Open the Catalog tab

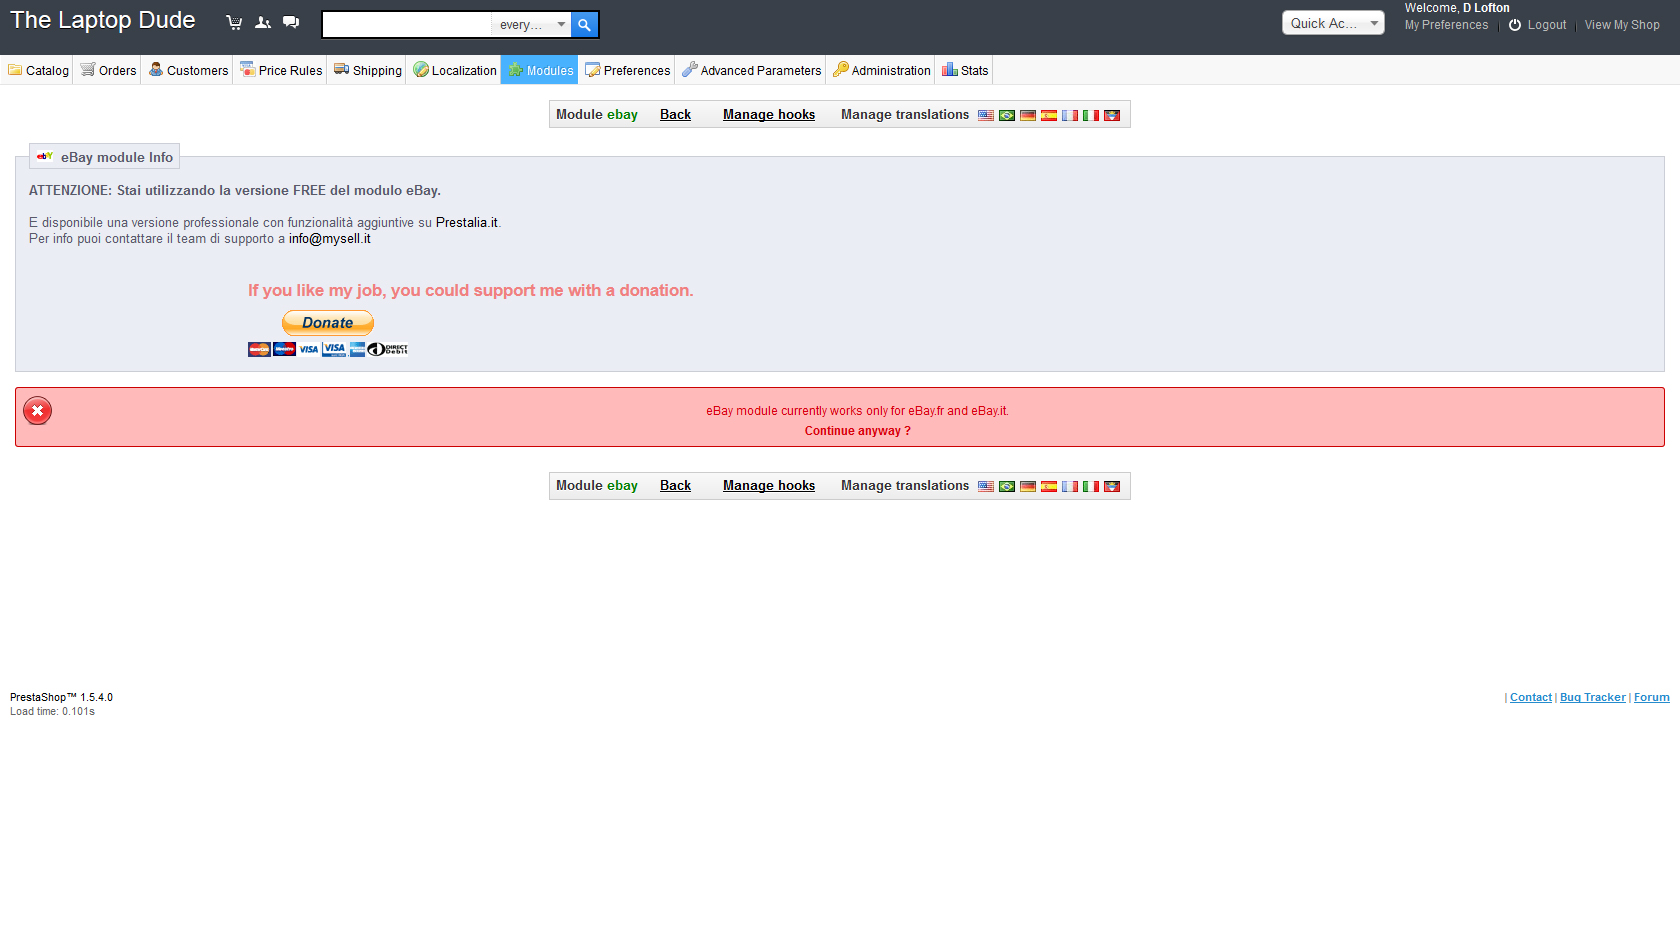pyautogui.click(x=38, y=70)
